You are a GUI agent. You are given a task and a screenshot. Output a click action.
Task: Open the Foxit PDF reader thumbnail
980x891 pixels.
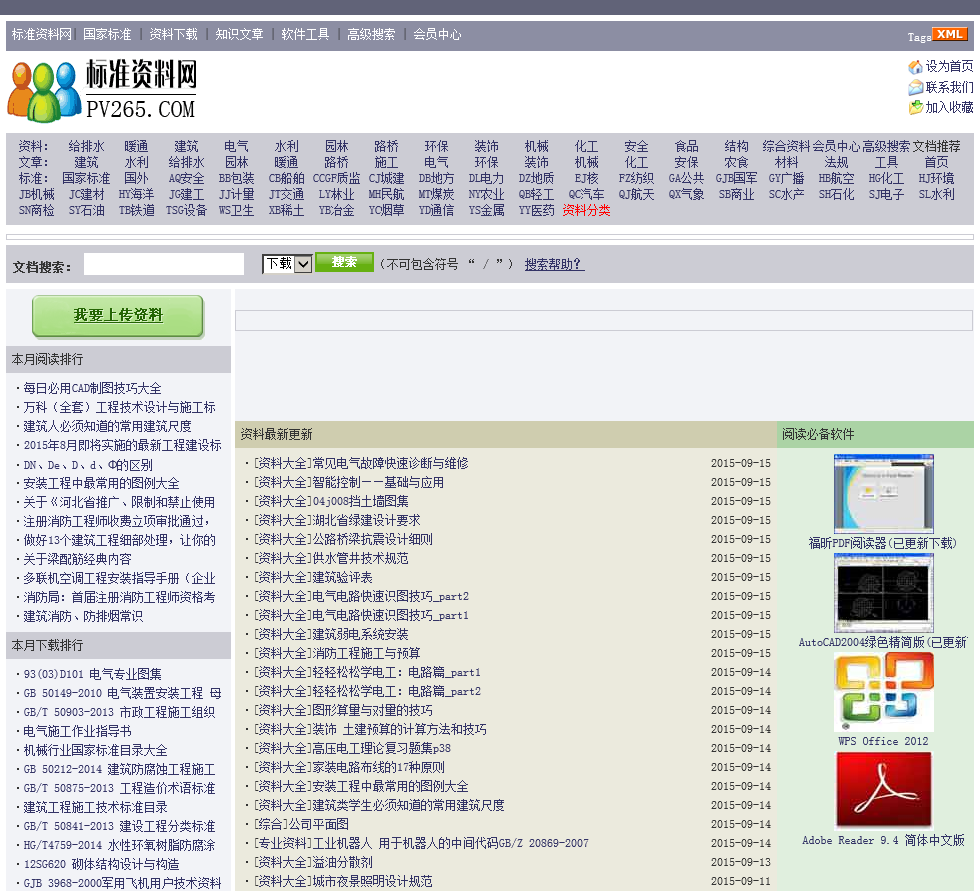point(883,493)
